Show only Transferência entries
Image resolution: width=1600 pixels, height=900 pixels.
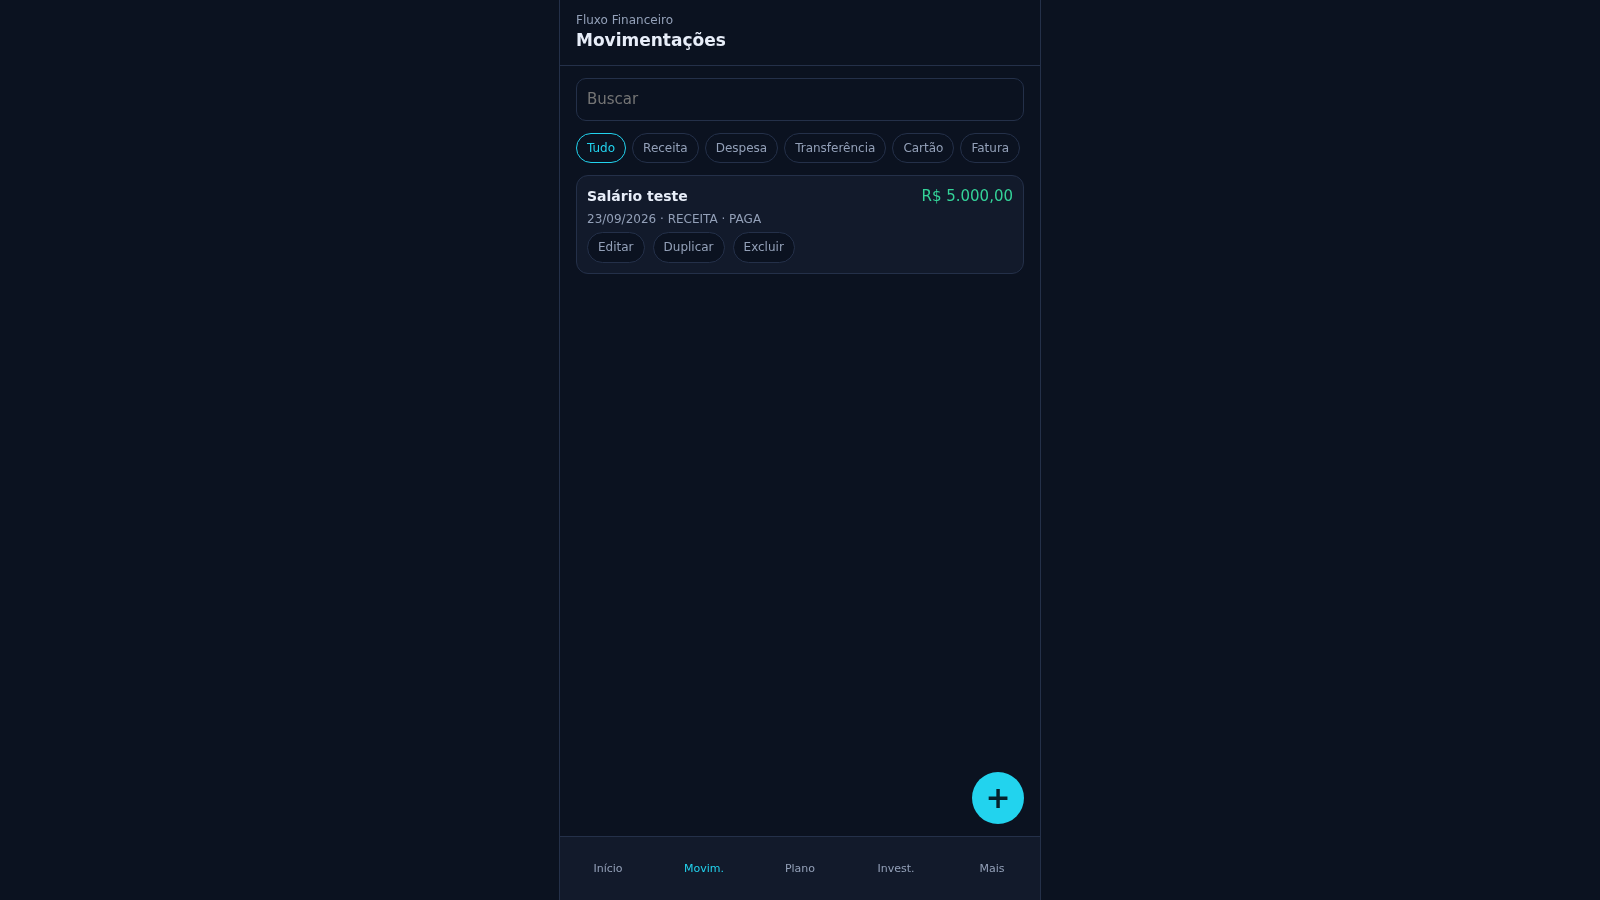click(x=835, y=148)
